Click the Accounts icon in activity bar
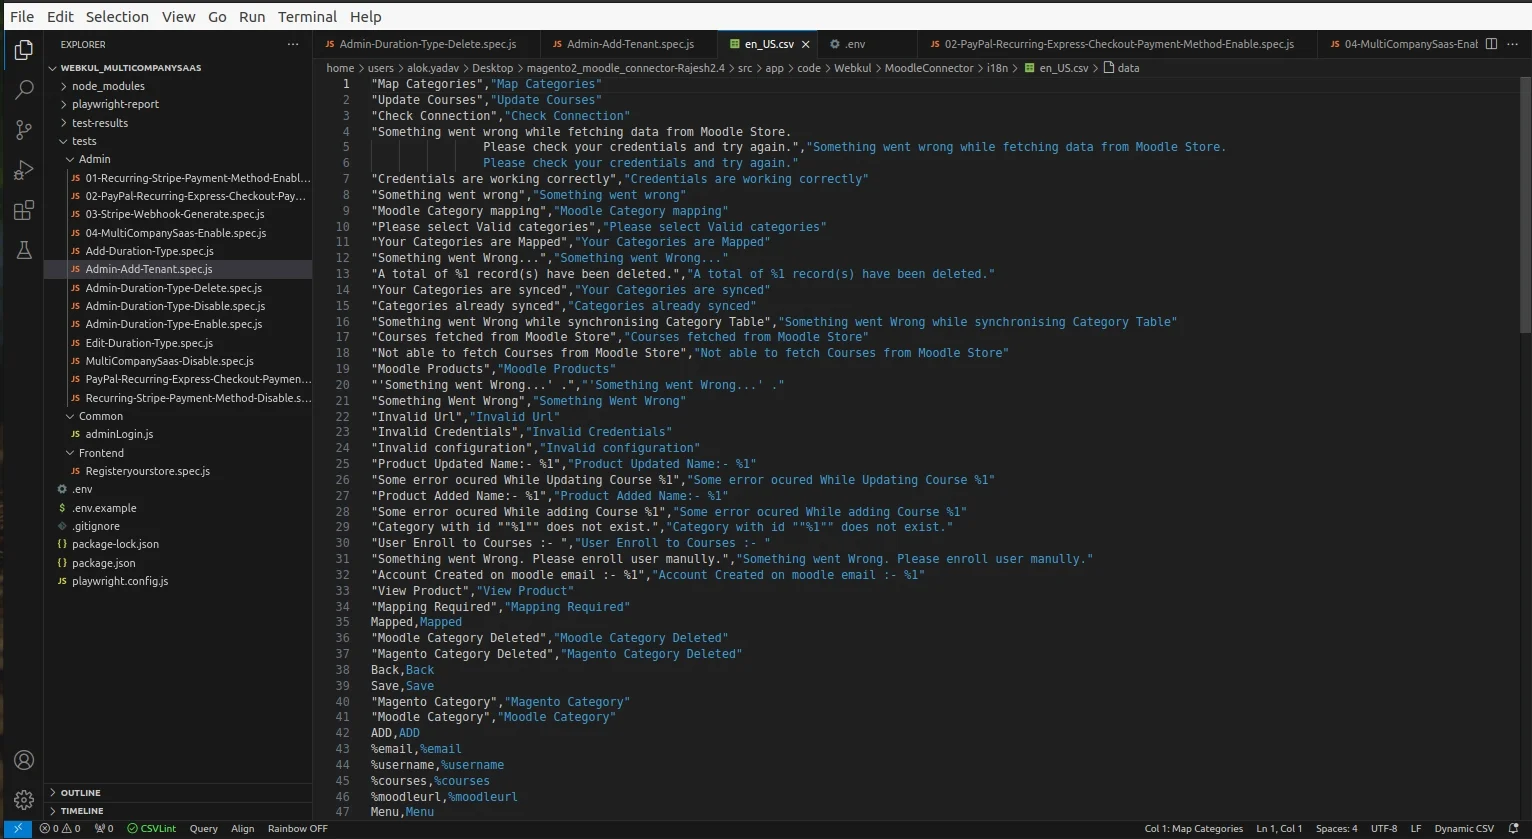This screenshot has width=1532, height=839. click(24, 761)
